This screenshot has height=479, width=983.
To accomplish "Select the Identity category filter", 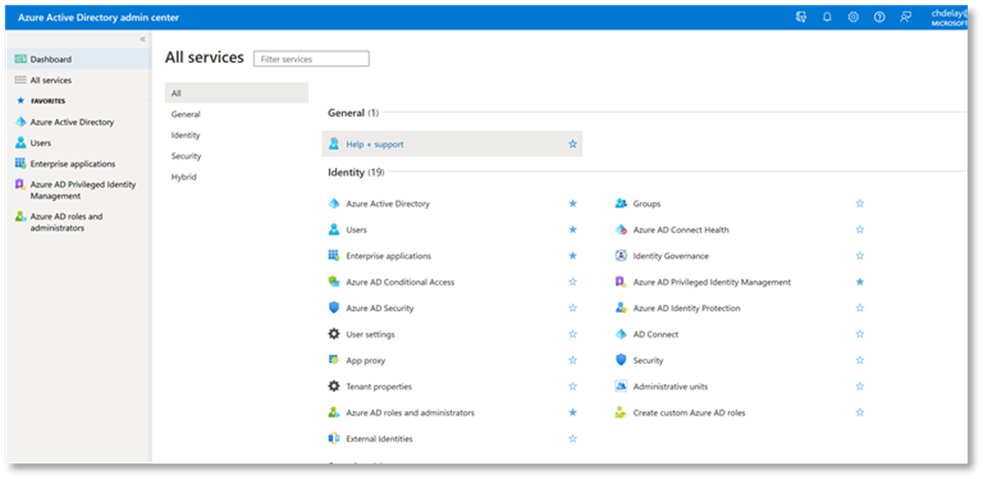I will point(186,135).
